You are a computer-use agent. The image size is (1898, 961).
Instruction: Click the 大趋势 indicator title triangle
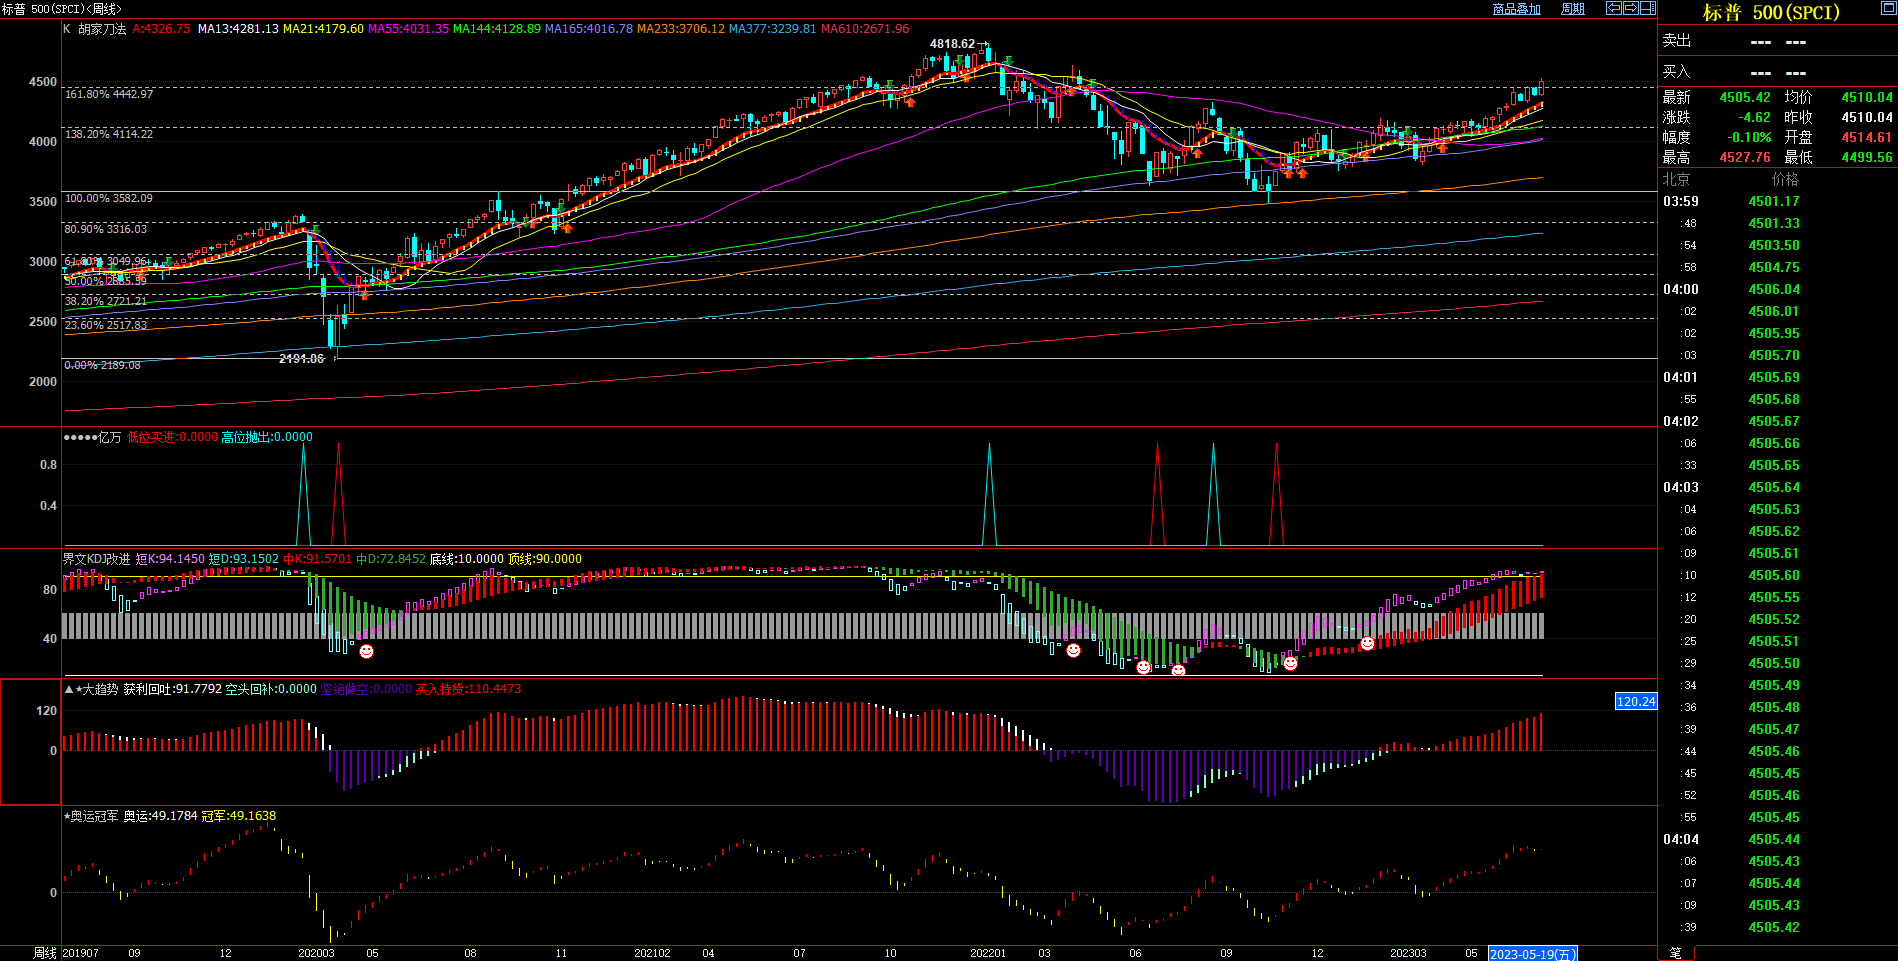[x=69, y=689]
